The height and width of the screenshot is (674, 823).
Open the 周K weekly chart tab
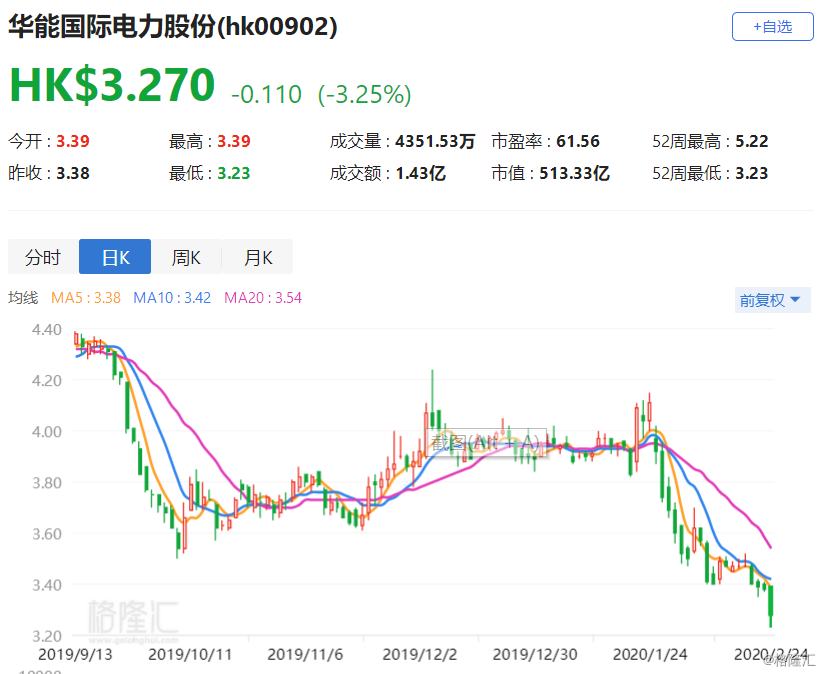[186, 257]
